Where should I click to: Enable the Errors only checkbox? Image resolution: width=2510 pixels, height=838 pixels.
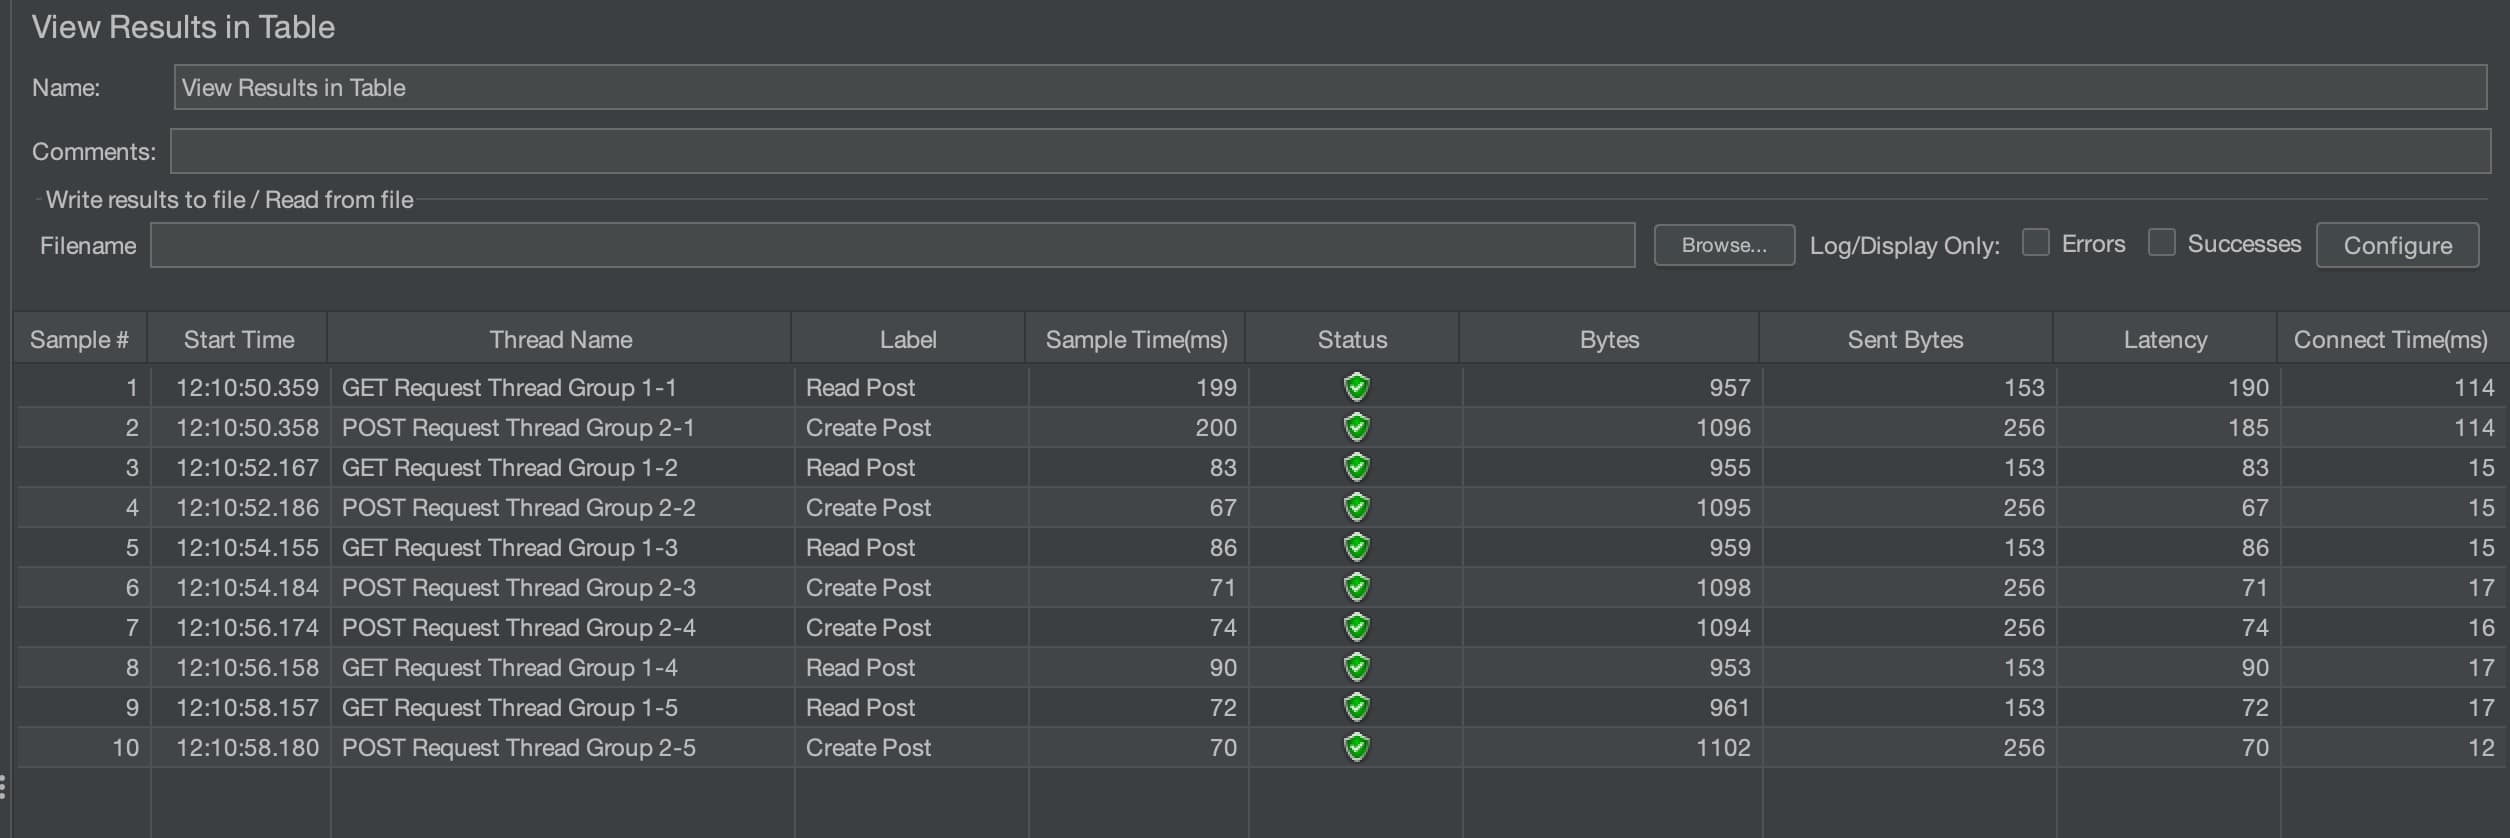click(2035, 243)
